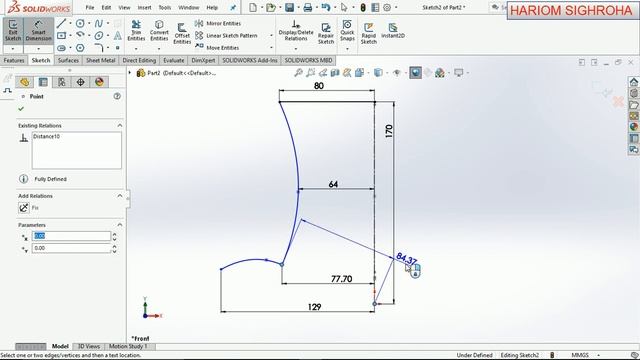Open the Trim Entities dropdown arrow
This screenshot has height=360, width=640.
point(136,49)
